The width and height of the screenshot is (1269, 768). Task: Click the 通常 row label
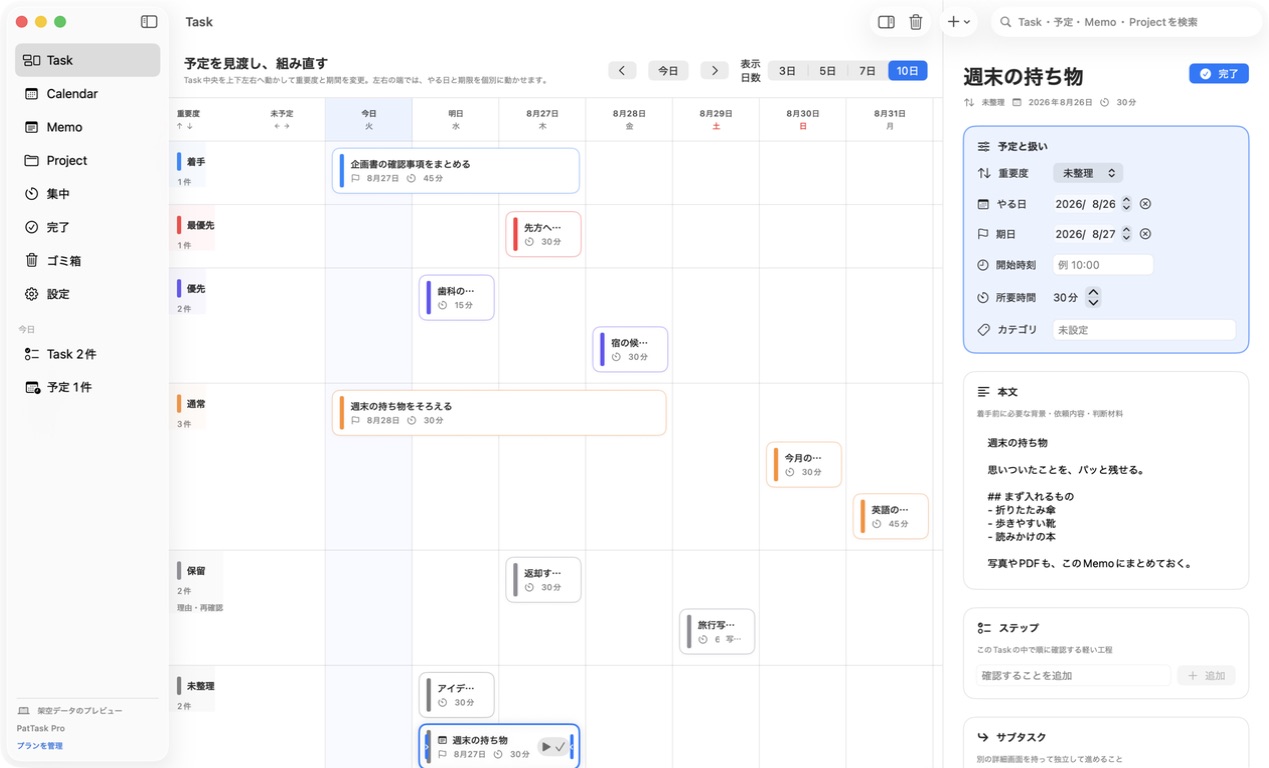tap(196, 404)
